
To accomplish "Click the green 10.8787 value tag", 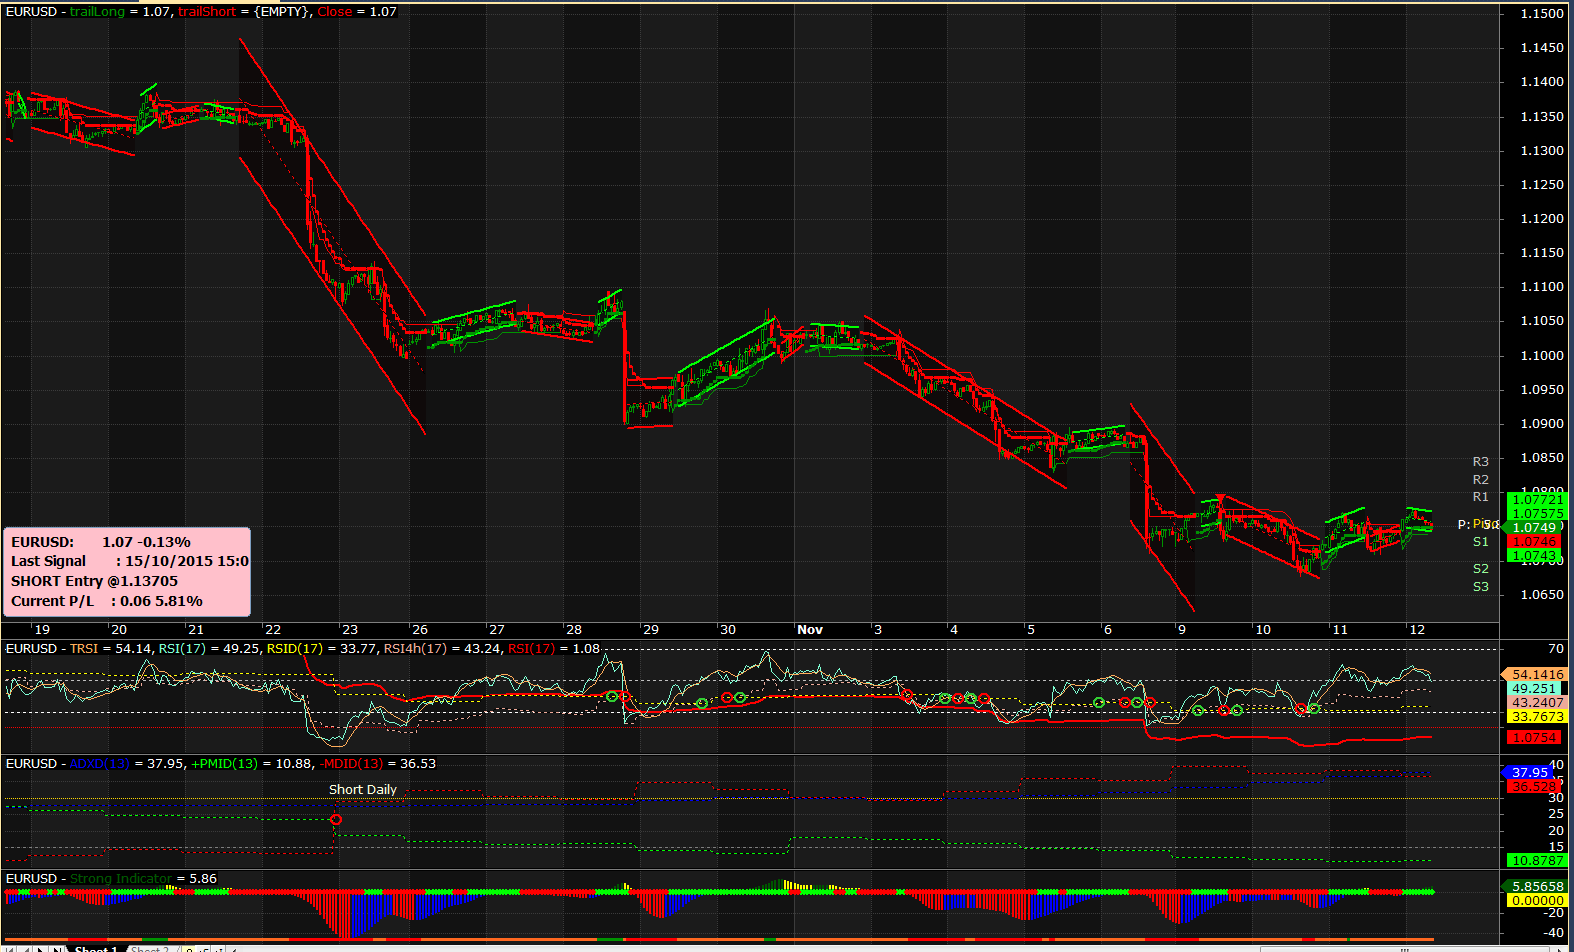I will (x=1536, y=860).
